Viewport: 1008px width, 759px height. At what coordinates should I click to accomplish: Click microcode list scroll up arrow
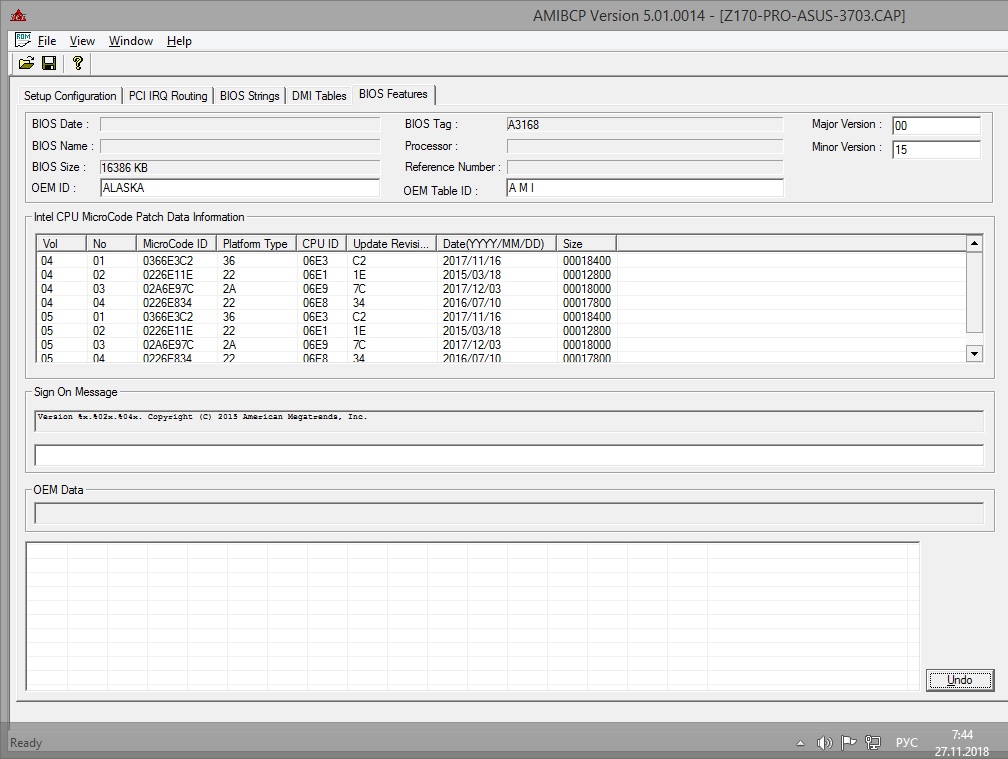pos(975,244)
